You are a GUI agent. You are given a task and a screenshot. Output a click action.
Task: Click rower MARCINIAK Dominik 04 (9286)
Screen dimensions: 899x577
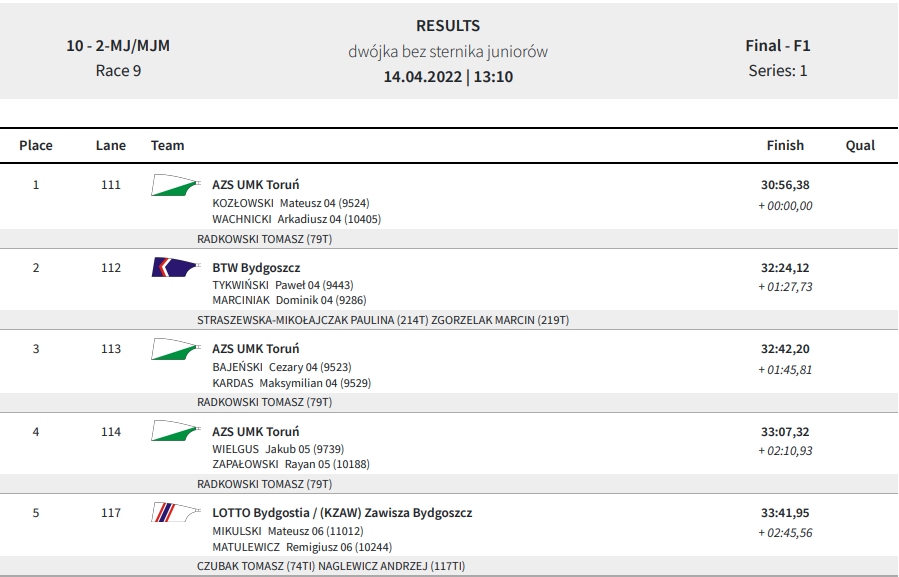289,300
